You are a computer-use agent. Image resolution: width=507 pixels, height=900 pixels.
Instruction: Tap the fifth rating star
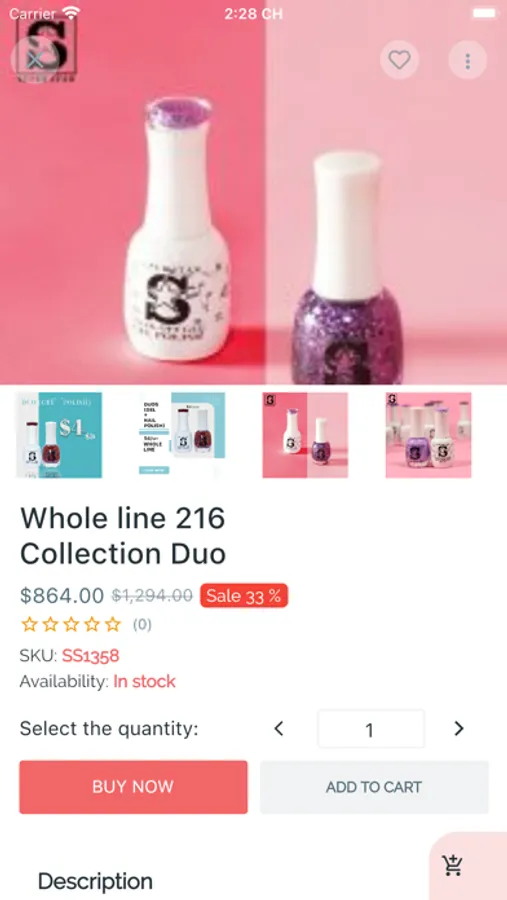pyautogui.click(x=113, y=624)
